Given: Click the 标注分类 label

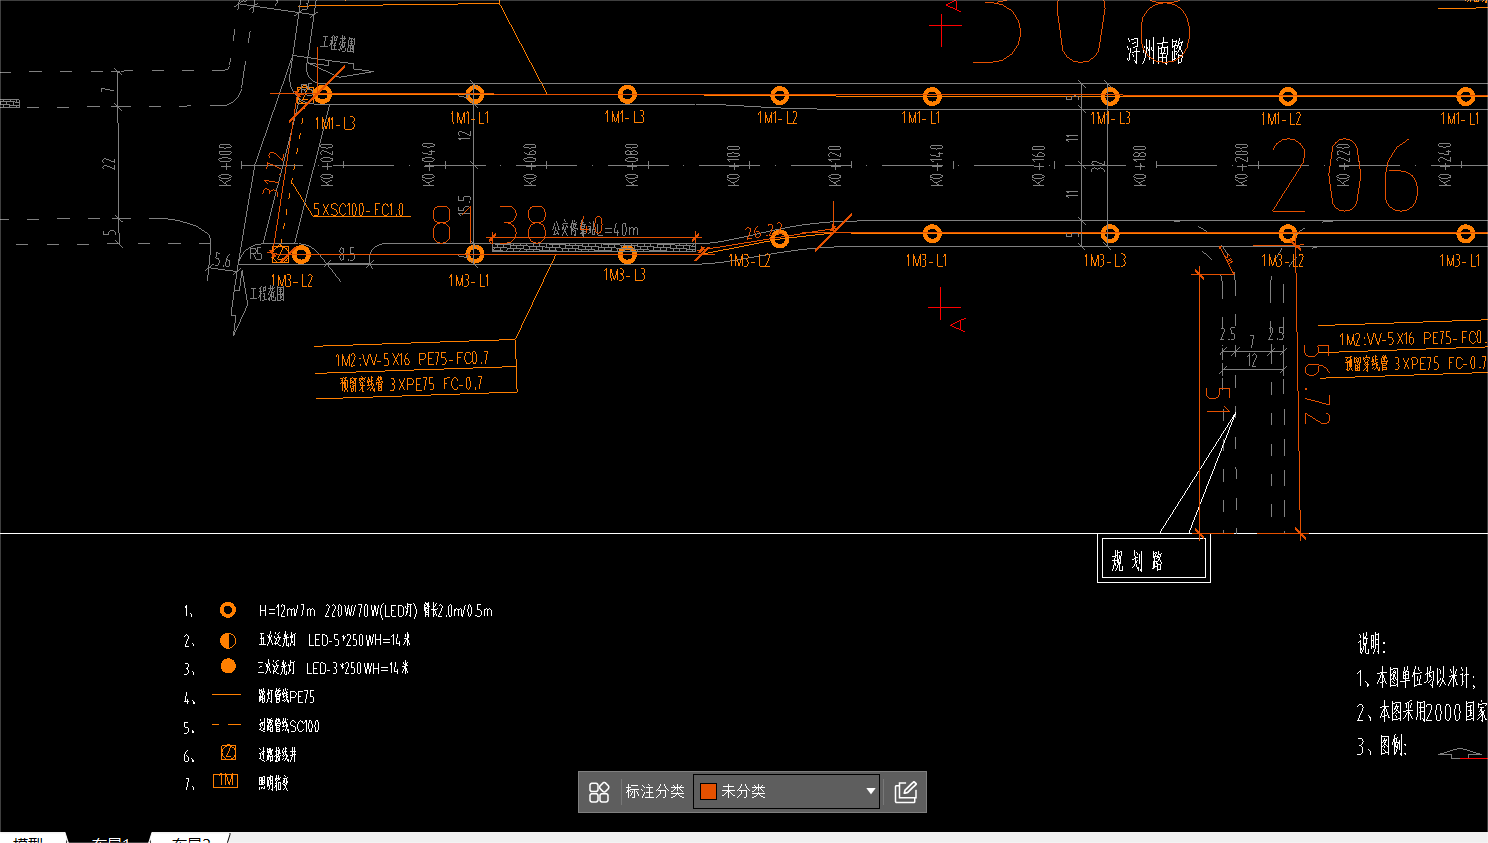Looking at the screenshot, I should point(655,792).
